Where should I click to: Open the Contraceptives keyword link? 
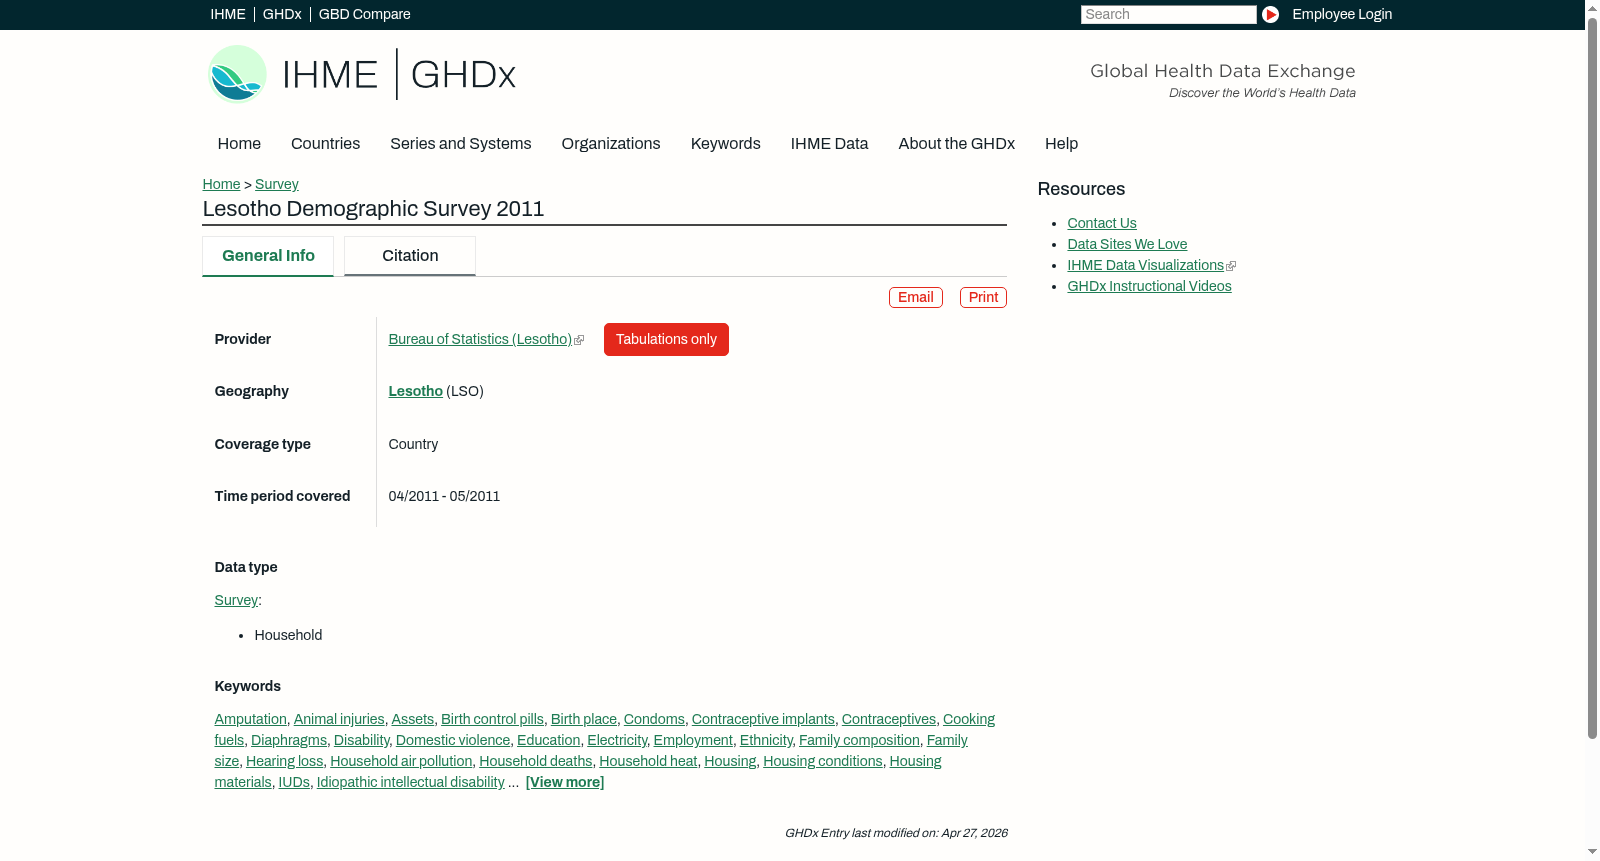click(x=888, y=719)
